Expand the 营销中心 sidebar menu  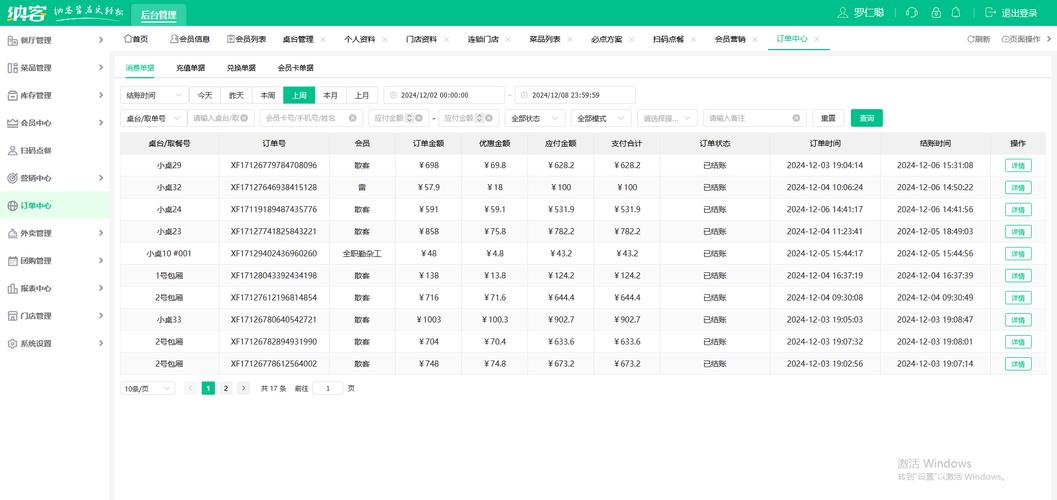[100, 179]
